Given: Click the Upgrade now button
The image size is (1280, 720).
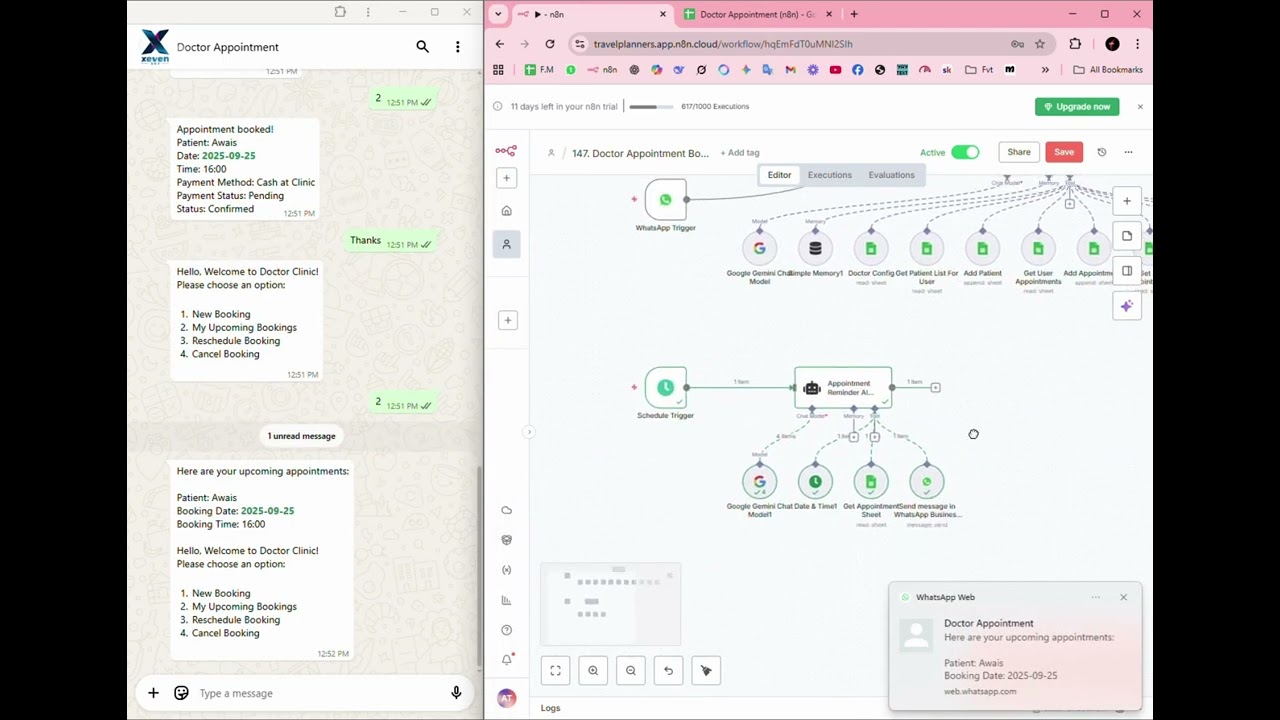Looking at the screenshot, I should point(1076,107).
